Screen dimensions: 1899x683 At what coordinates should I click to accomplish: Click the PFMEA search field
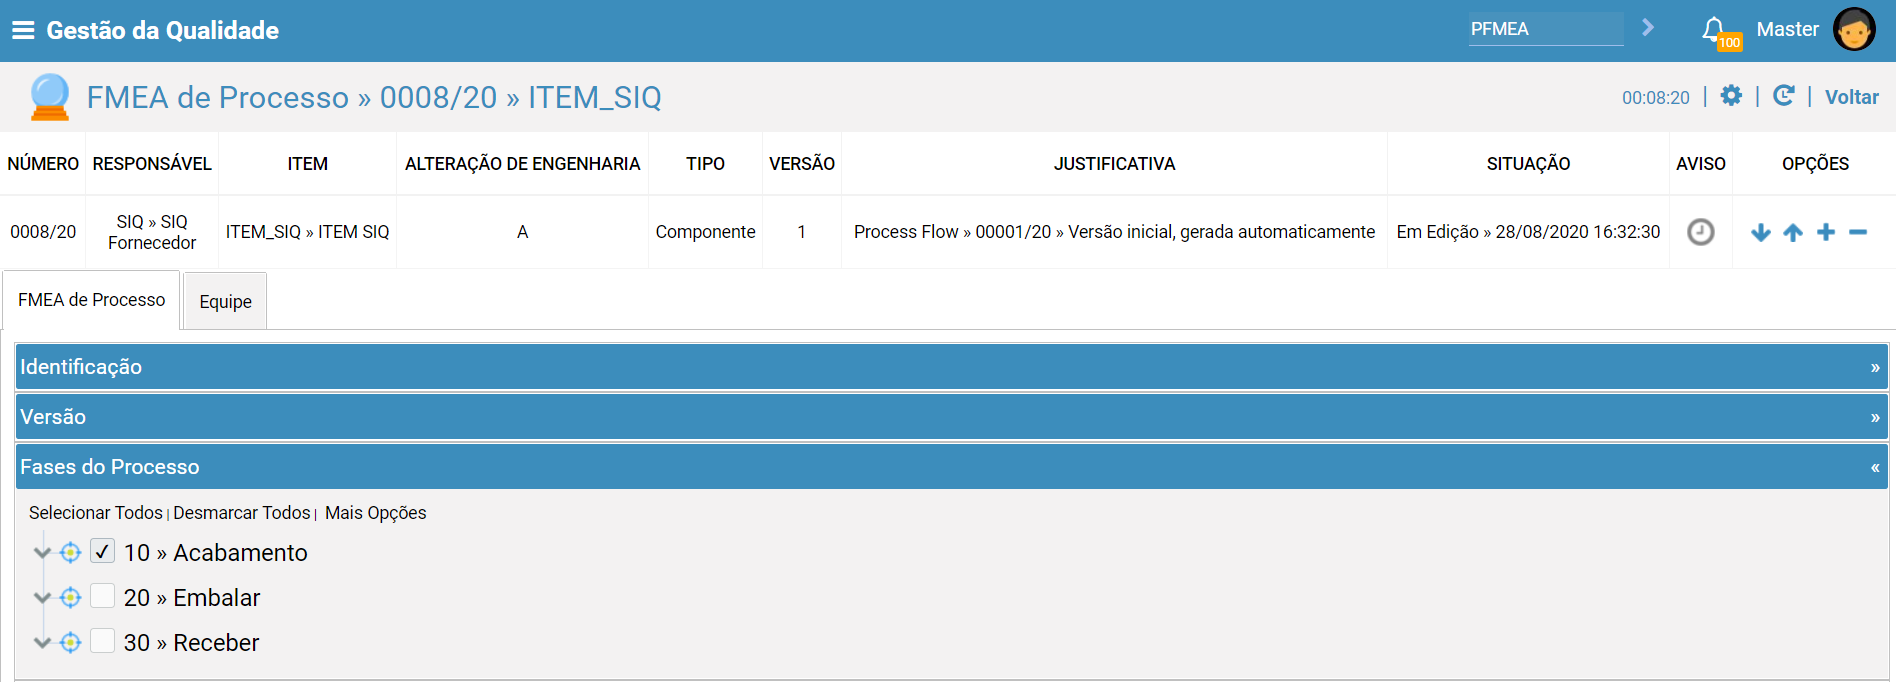pos(1546,29)
